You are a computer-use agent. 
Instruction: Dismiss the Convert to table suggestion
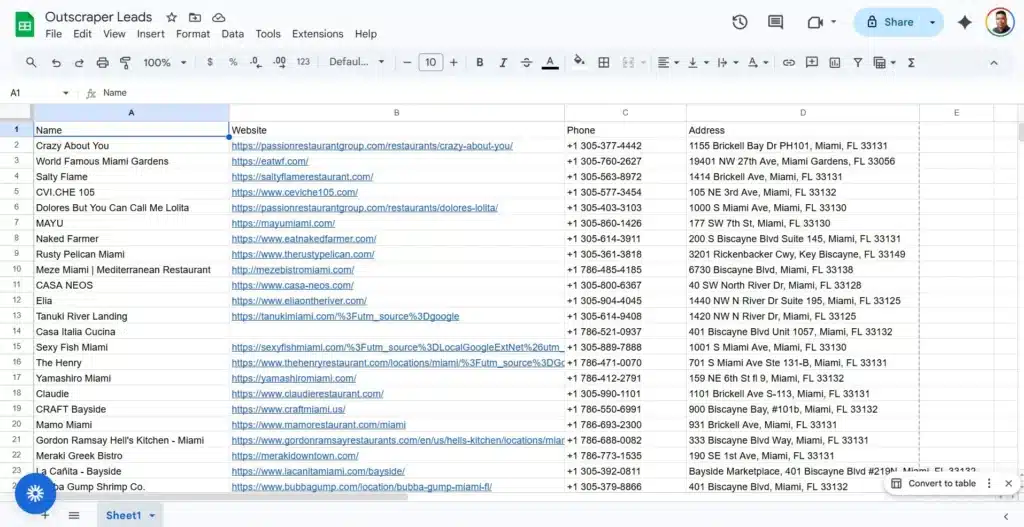(x=1009, y=483)
